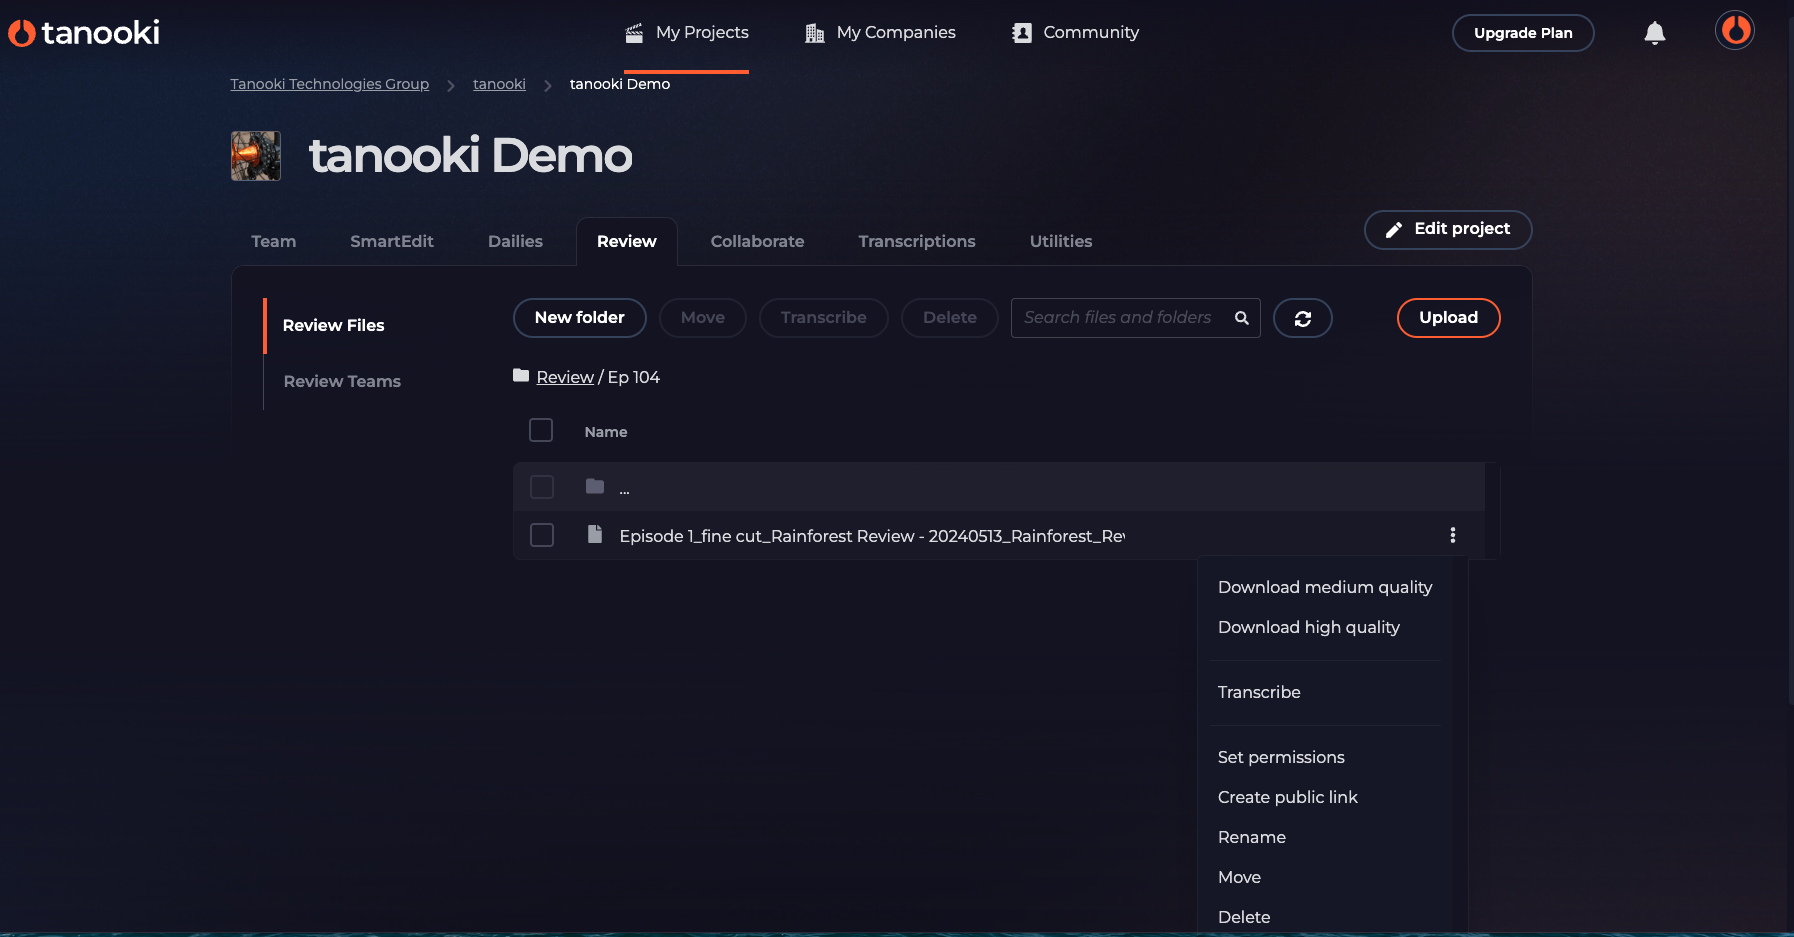Select the Episode 1 file checkbox
1794x937 pixels.
(x=542, y=535)
